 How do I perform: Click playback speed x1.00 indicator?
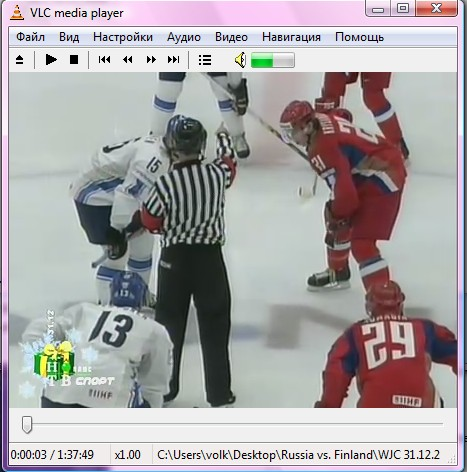pos(127,455)
